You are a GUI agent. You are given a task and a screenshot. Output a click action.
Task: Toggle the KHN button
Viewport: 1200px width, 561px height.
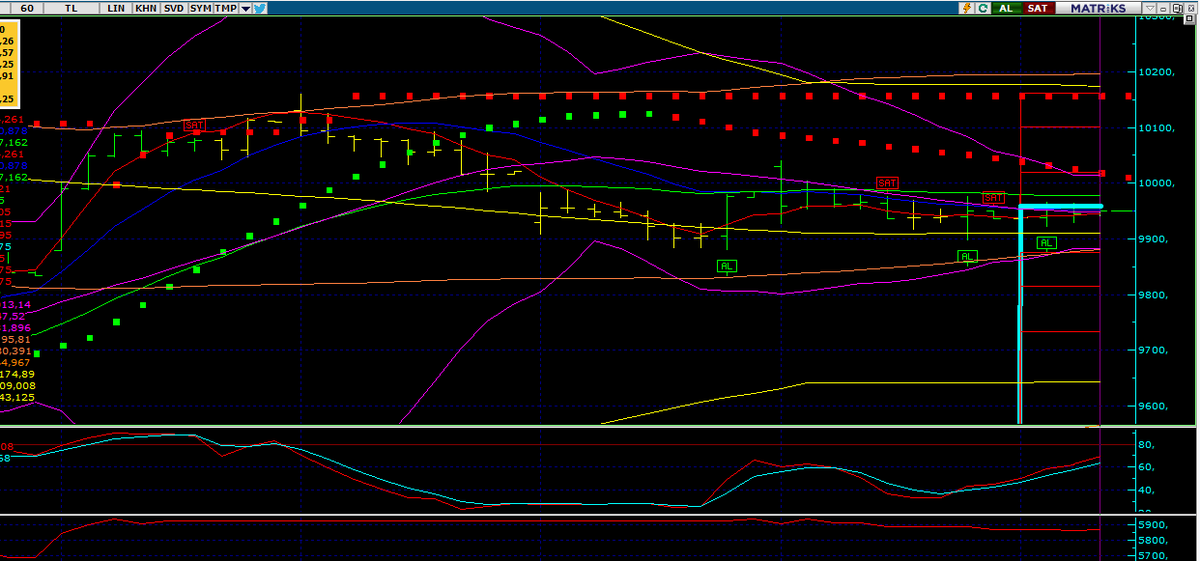[x=146, y=8]
